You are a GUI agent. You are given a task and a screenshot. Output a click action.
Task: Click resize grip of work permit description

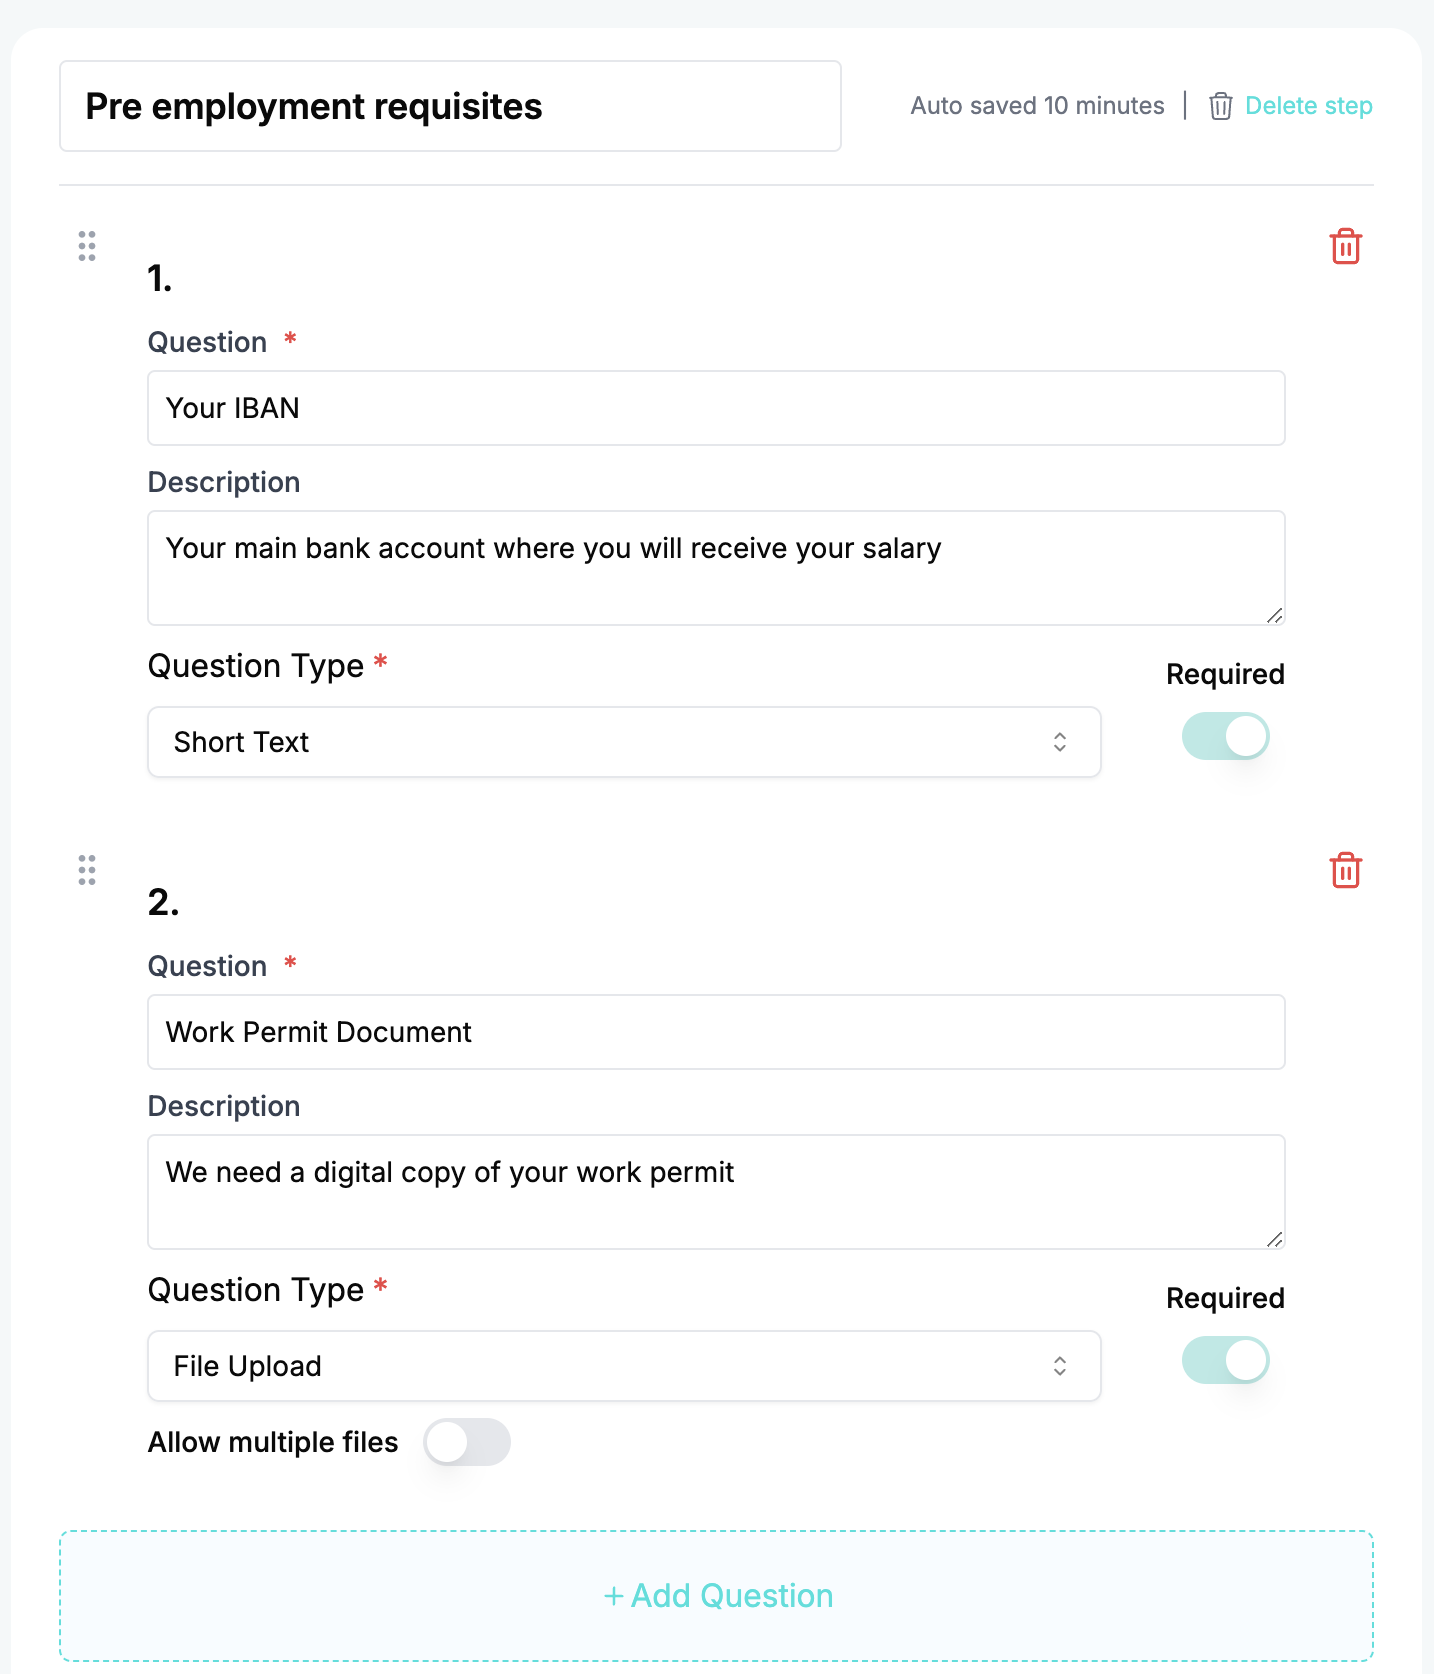[1274, 1239]
